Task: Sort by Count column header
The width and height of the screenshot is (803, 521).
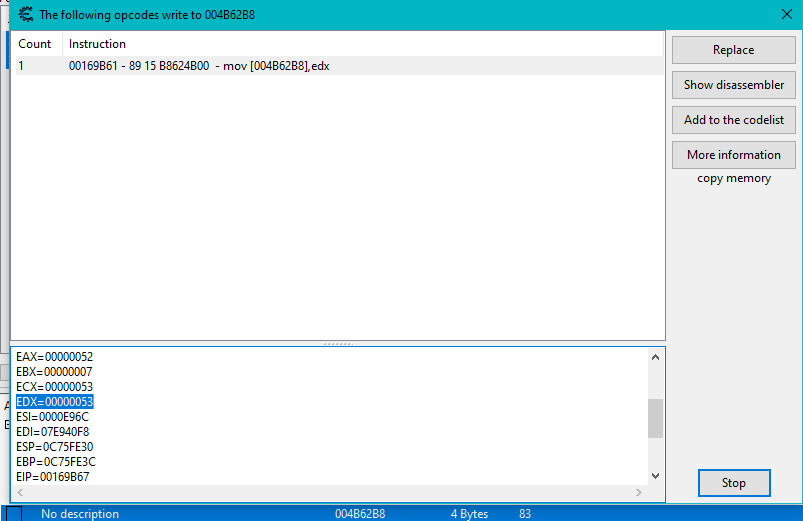Action: (x=37, y=44)
